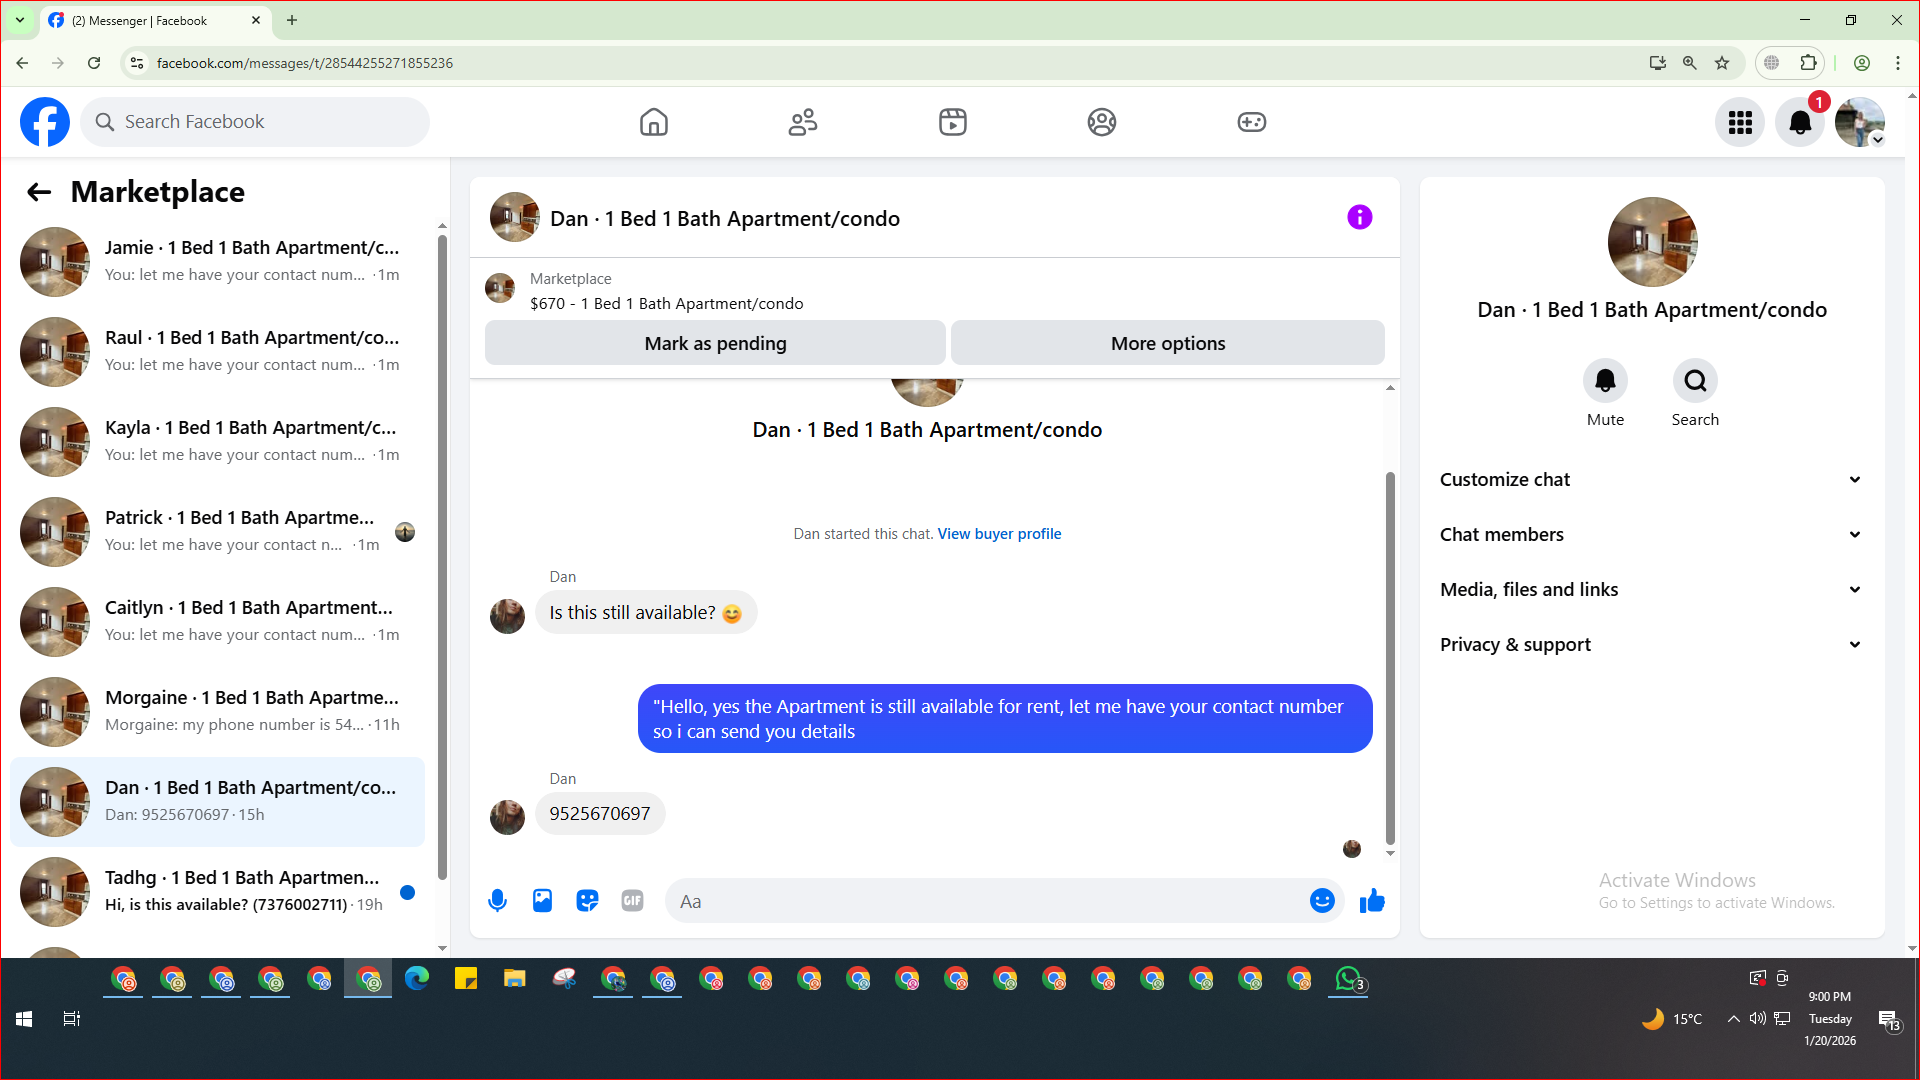Viewport: 1920px width, 1080px height.
Task: Open Kayla's apartment conversation
Action: 218,442
